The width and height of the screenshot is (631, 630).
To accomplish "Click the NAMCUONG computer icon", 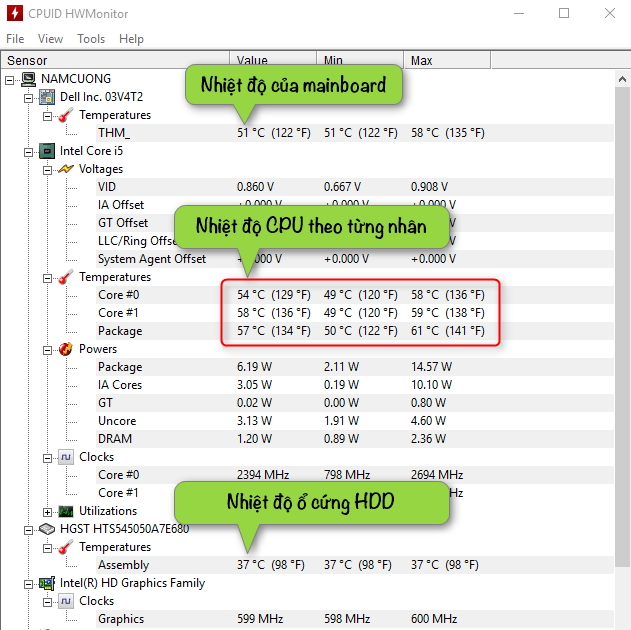I will [x=28, y=79].
